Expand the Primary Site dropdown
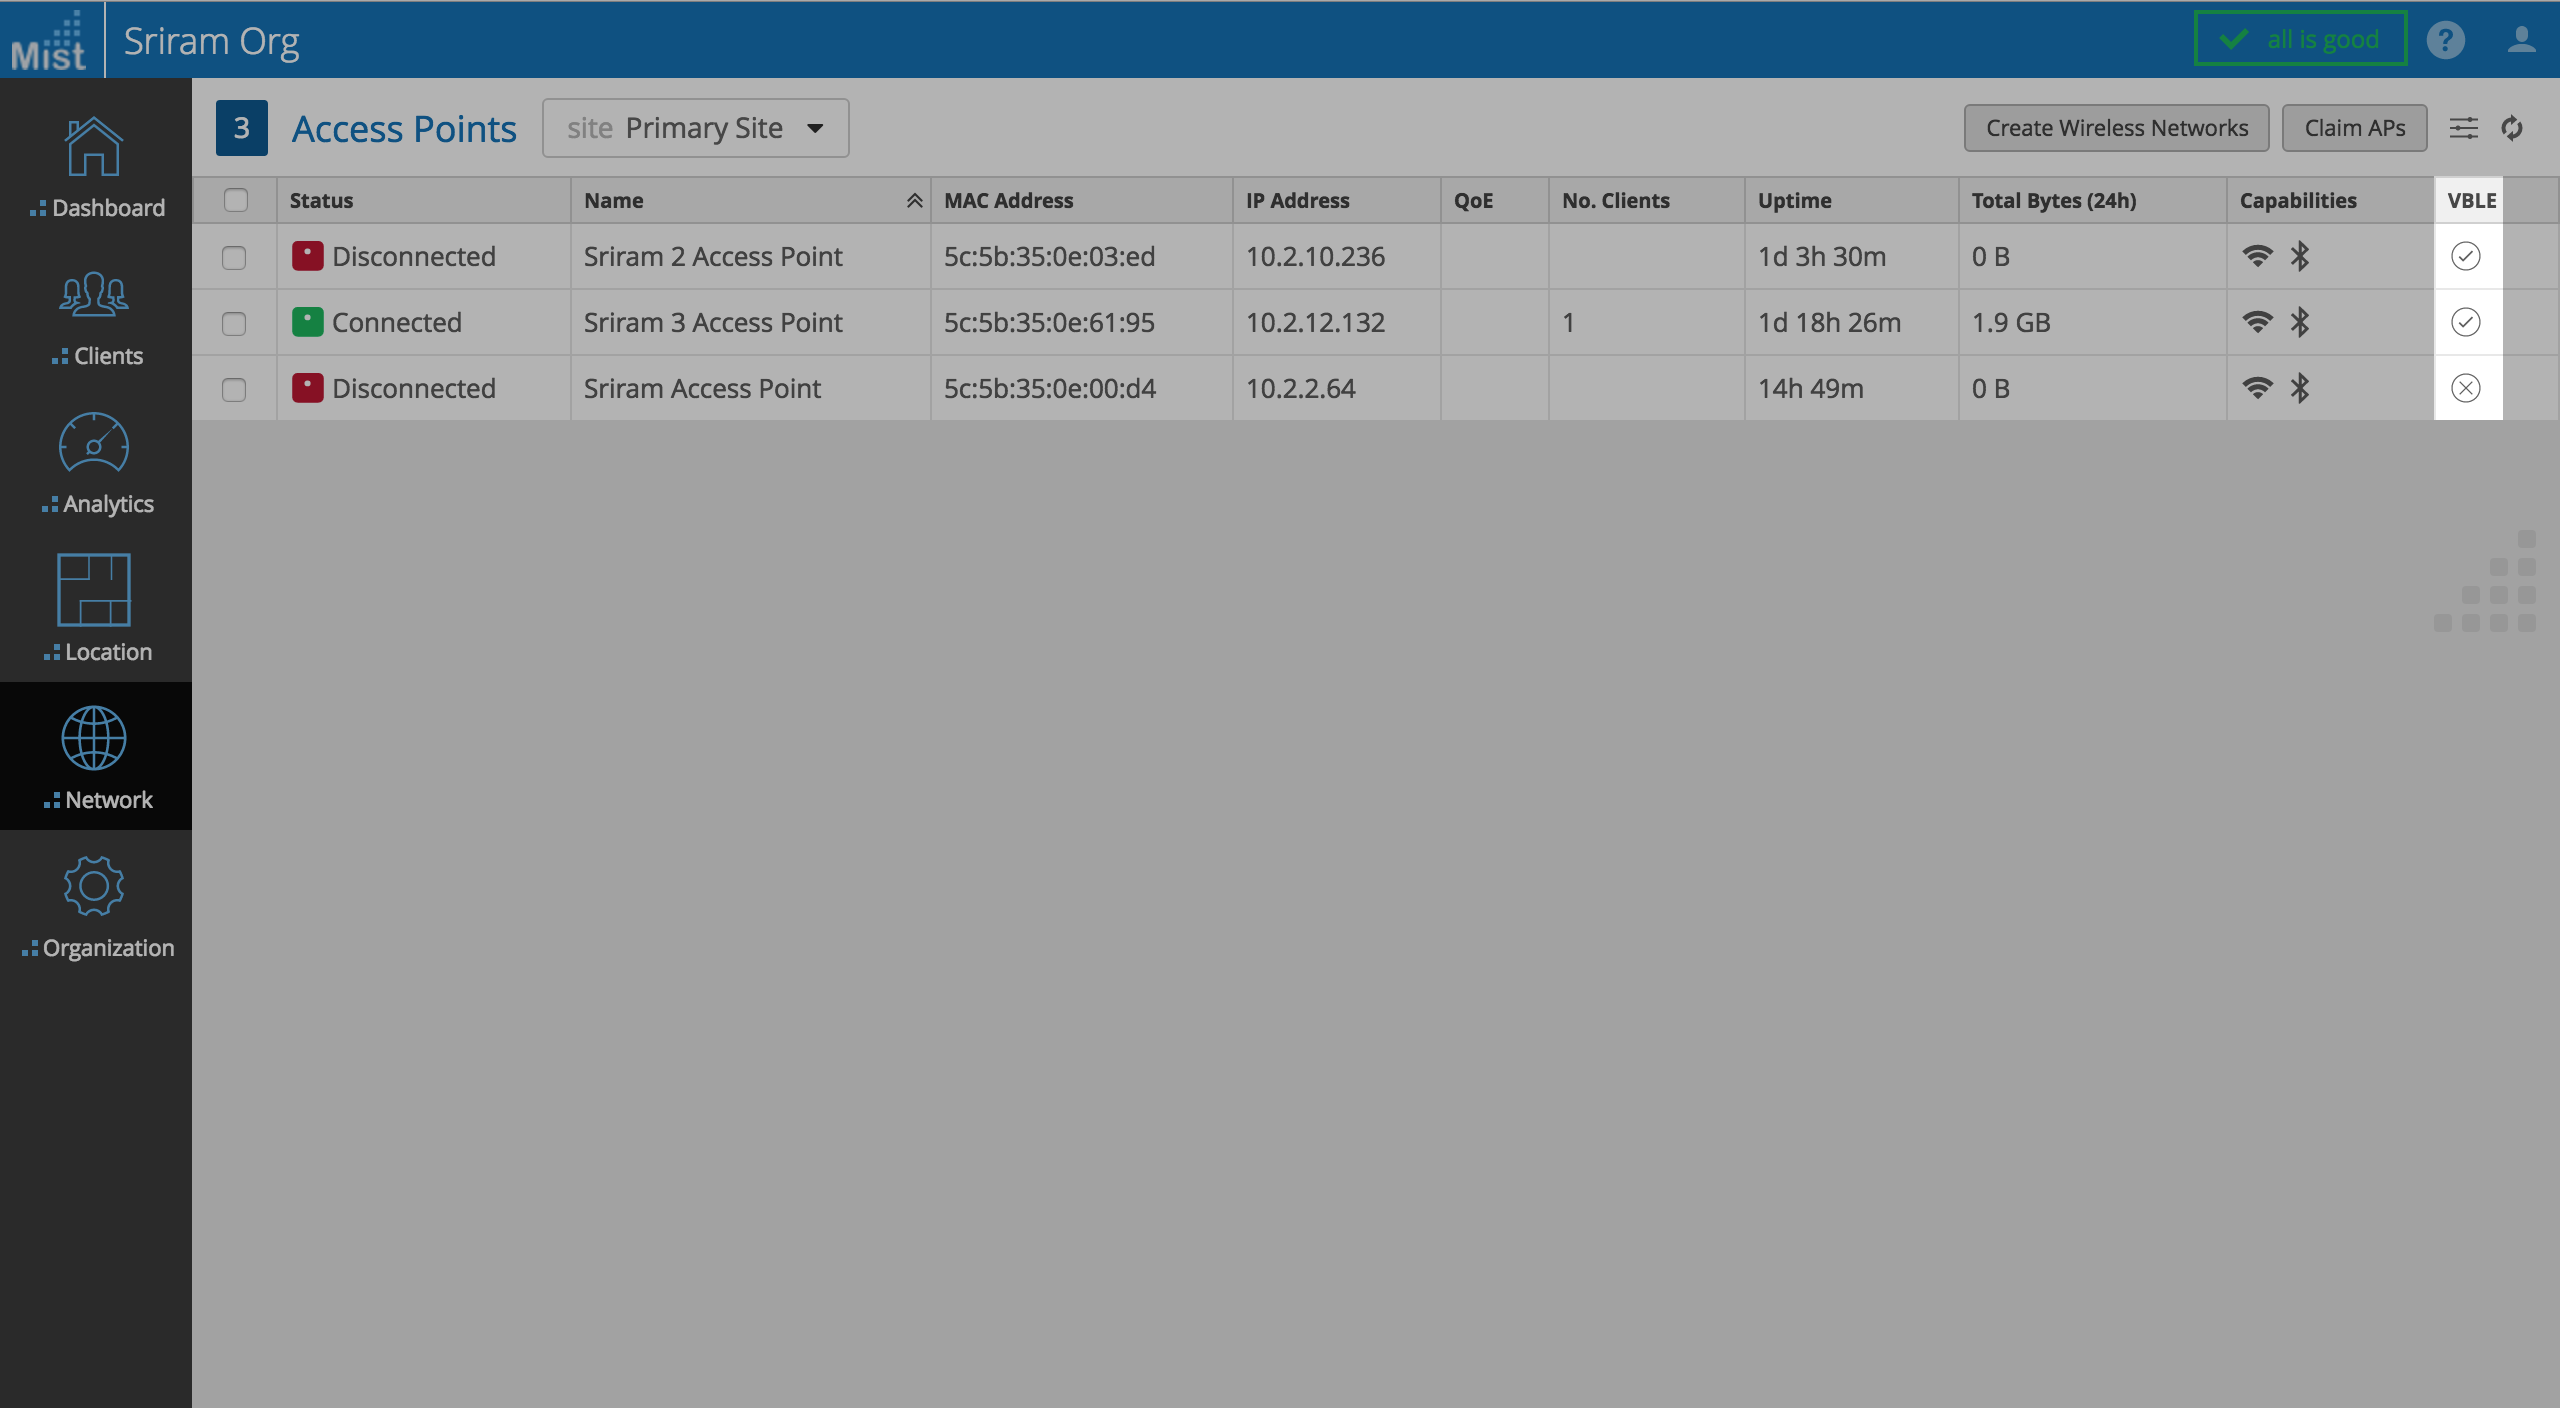2560x1408 pixels. (x=696, y=128)
